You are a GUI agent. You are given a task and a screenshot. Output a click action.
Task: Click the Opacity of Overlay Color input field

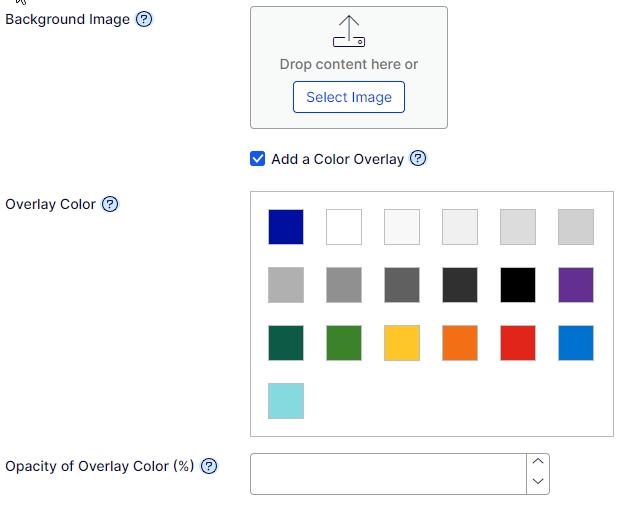(388, 473)
